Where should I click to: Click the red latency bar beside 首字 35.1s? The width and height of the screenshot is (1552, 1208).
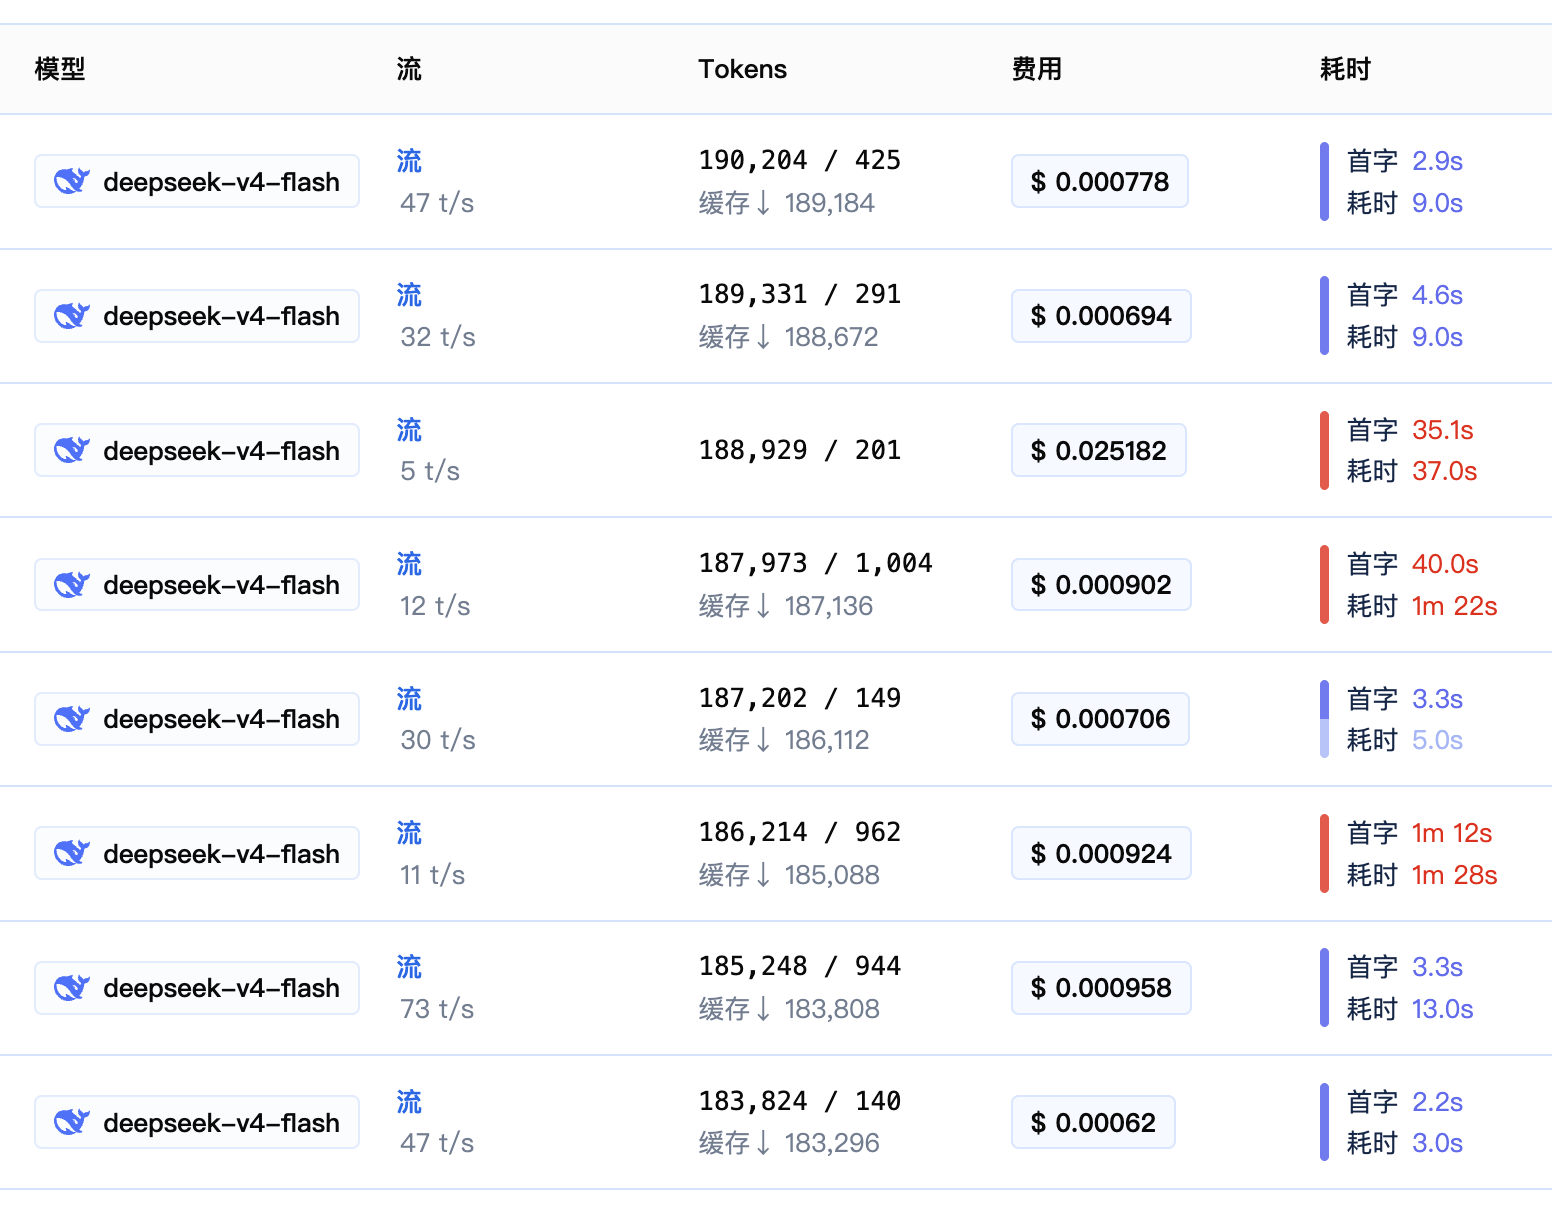1324,450
